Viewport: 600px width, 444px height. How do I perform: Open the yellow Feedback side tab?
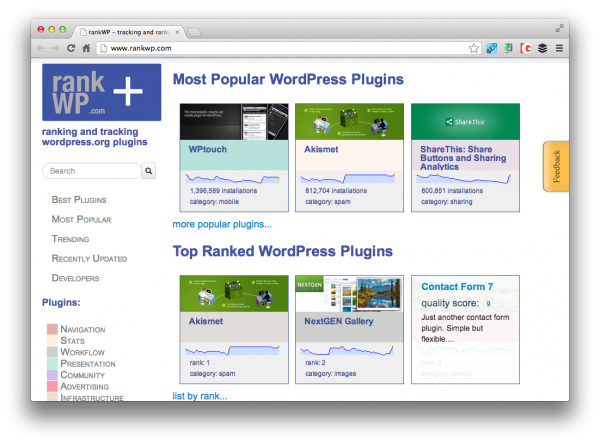click(556, 166)
